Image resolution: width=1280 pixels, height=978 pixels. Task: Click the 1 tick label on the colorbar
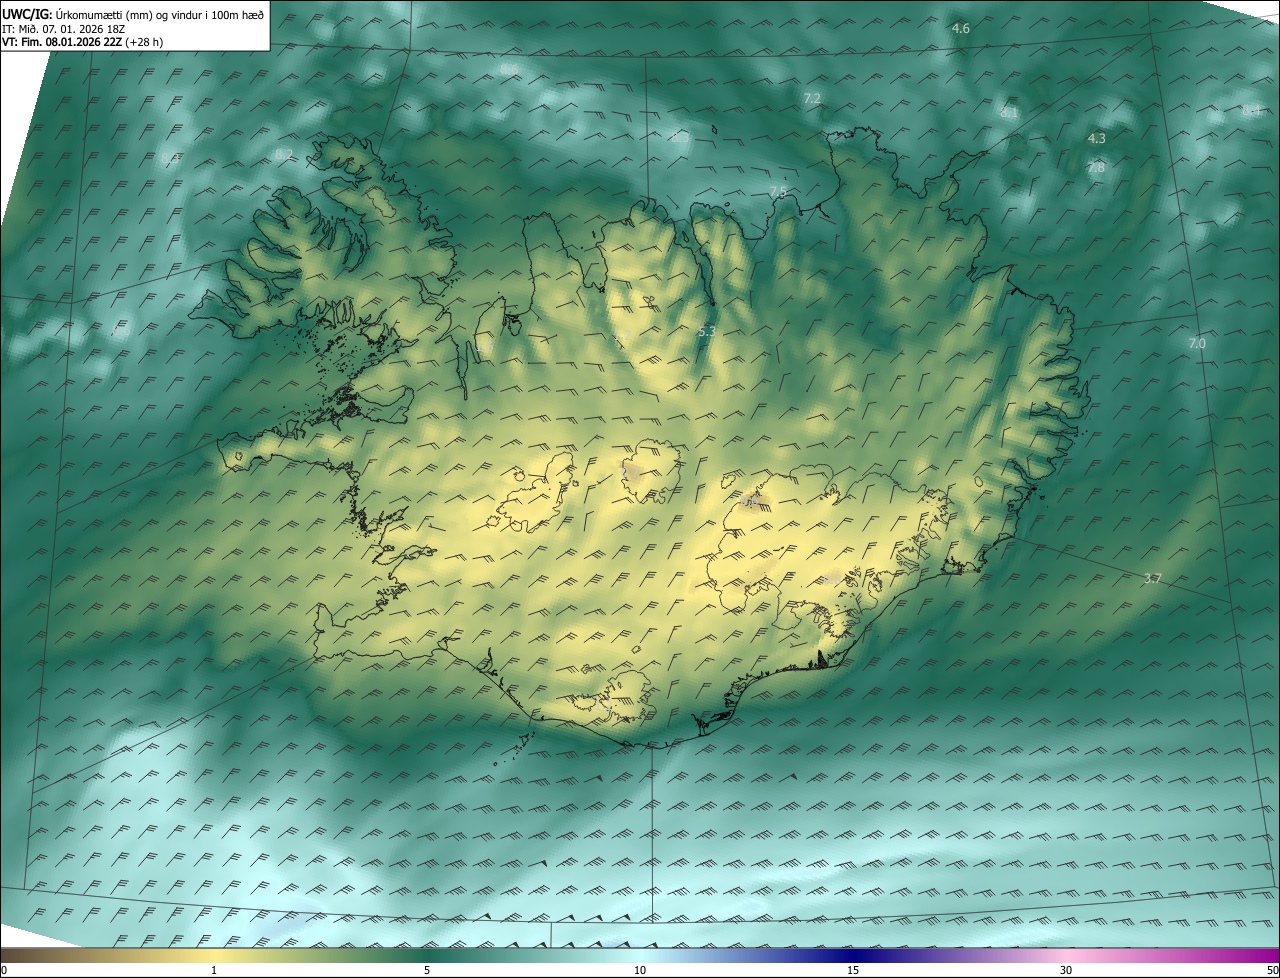point(214,970)
